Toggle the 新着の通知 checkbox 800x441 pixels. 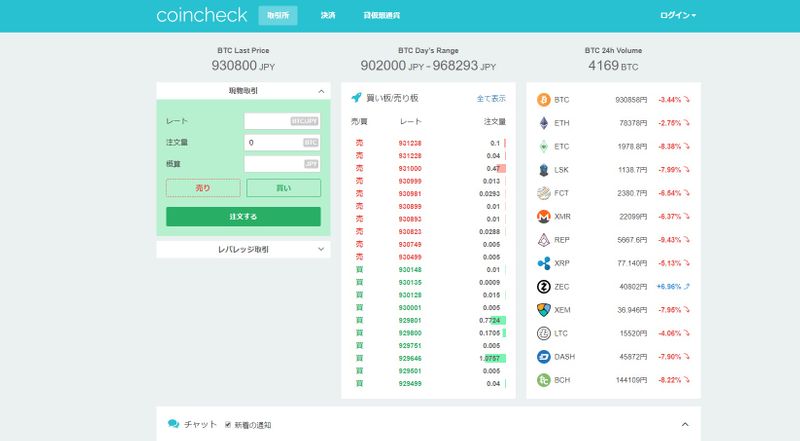228,425
